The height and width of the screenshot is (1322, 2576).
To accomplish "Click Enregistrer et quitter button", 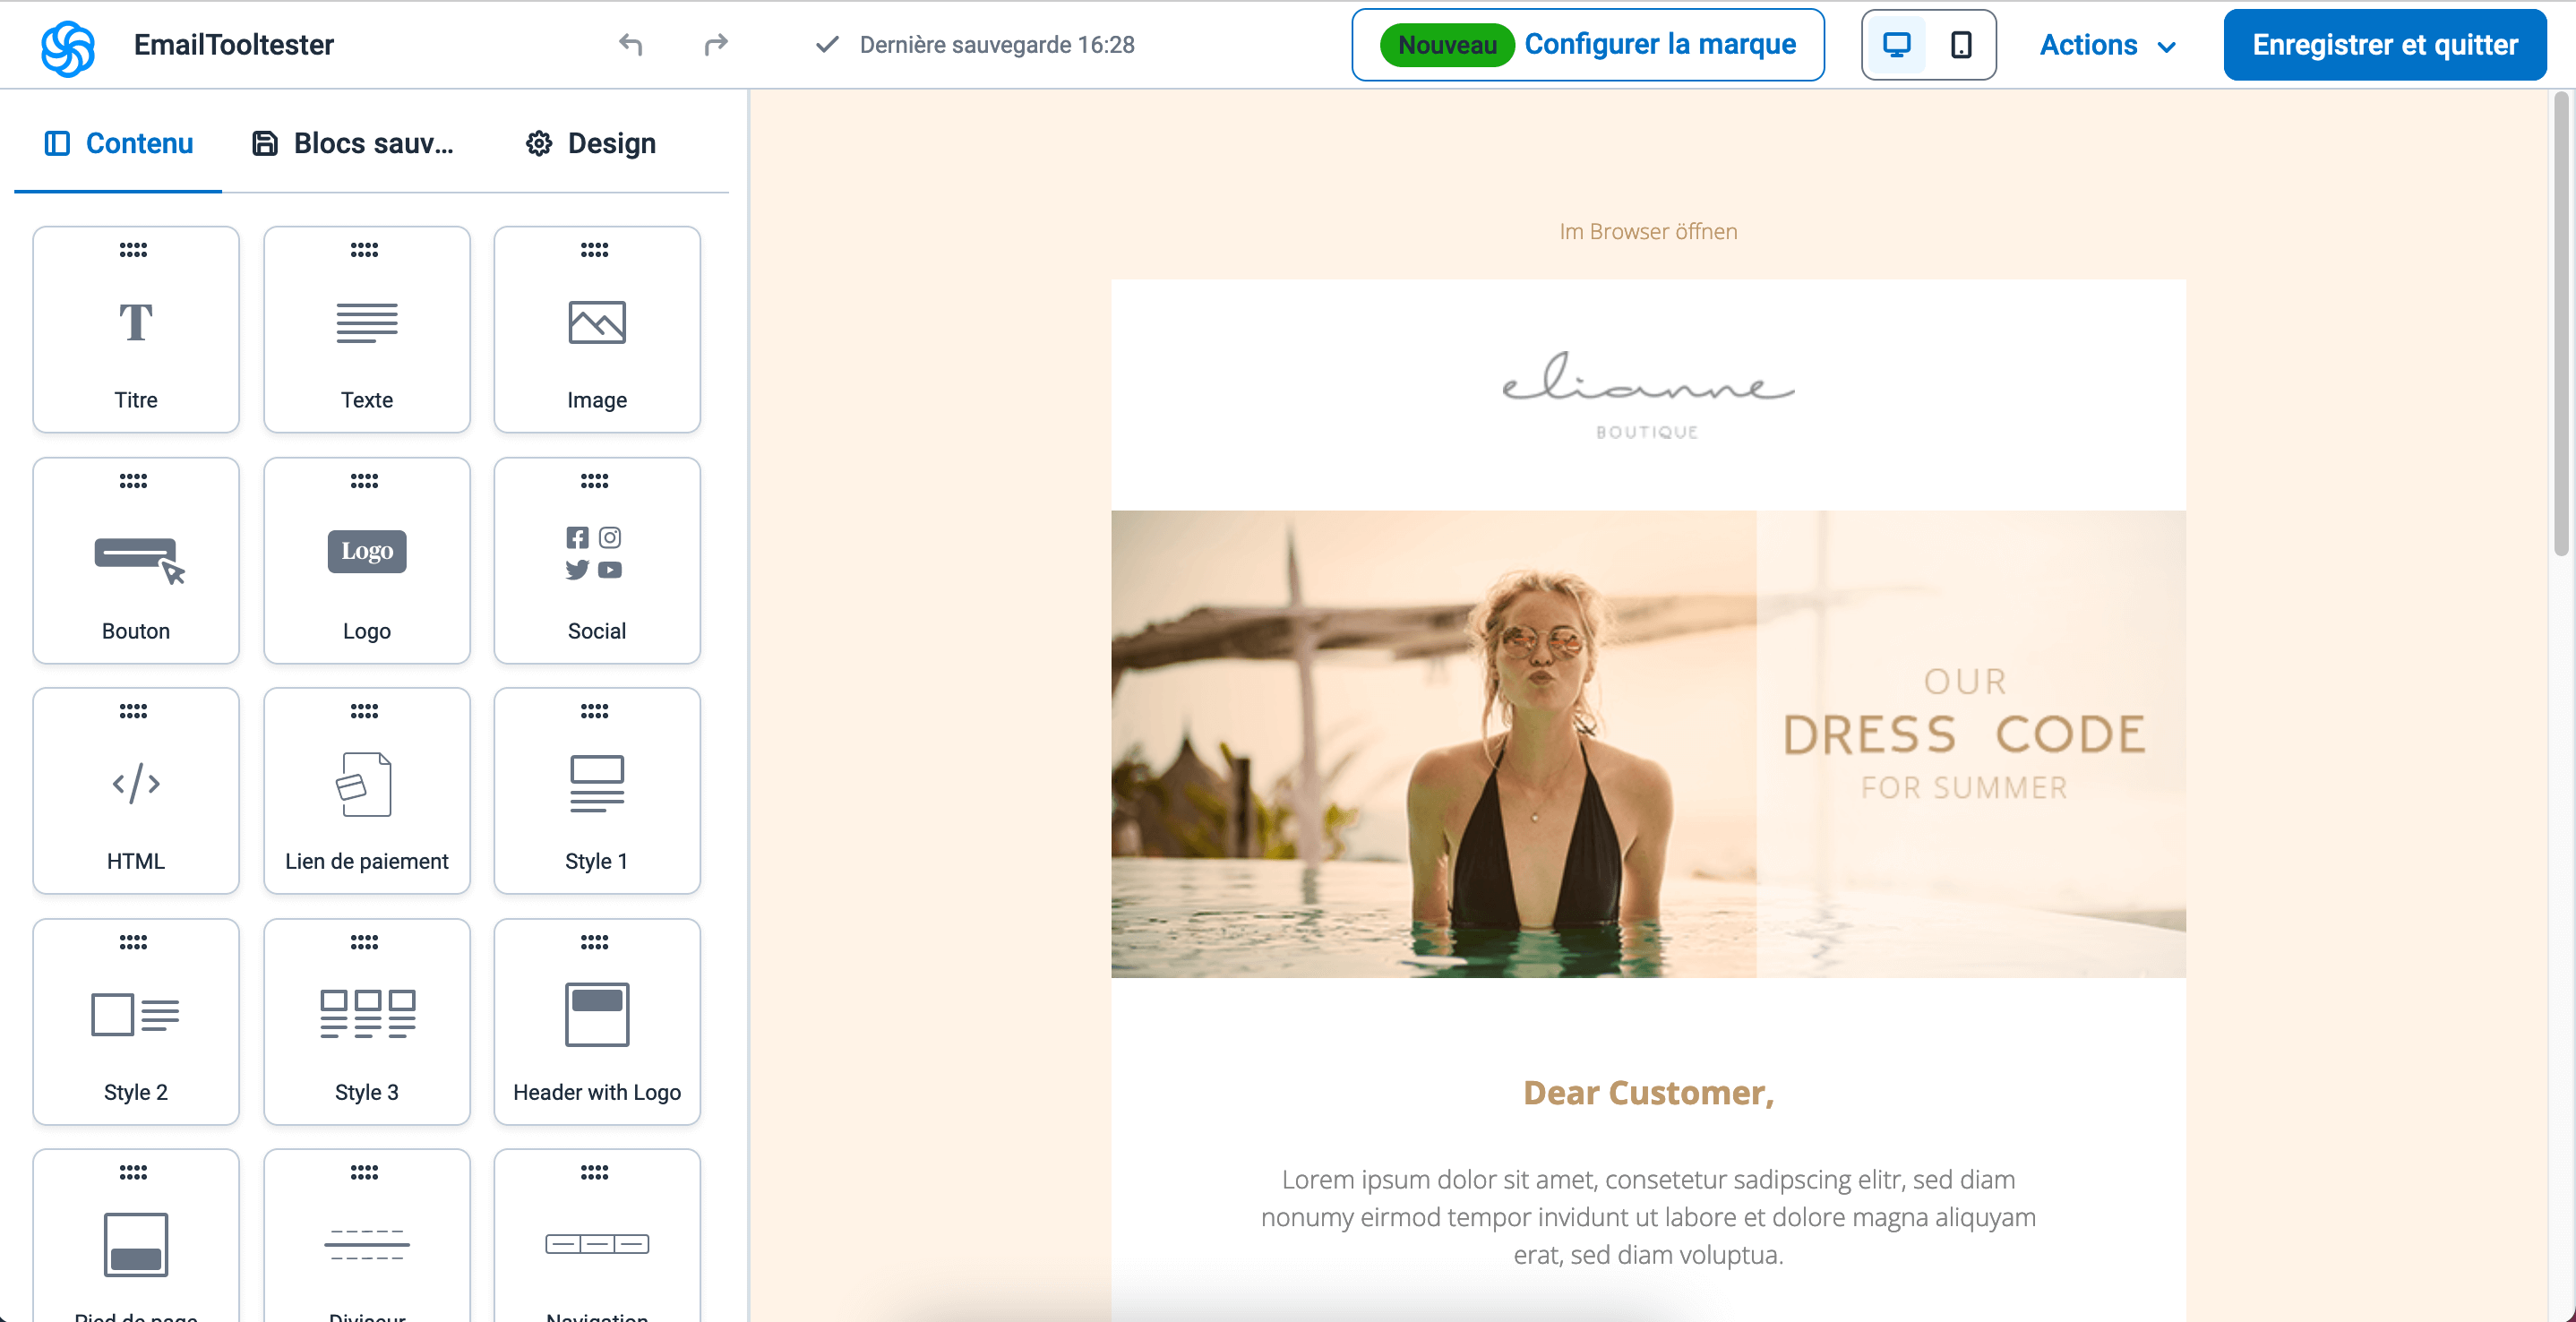I will coord(2383,44).
